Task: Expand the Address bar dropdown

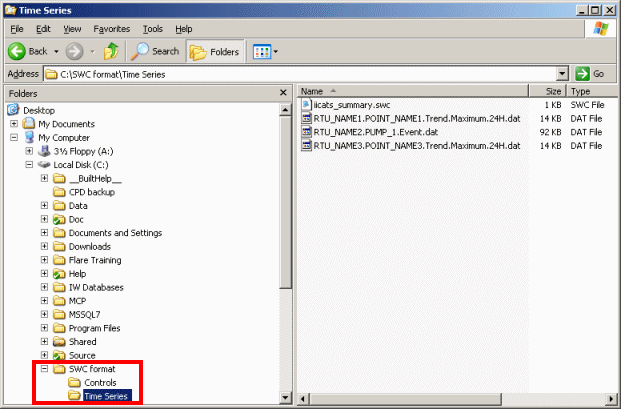Action: tap(562, 74)
